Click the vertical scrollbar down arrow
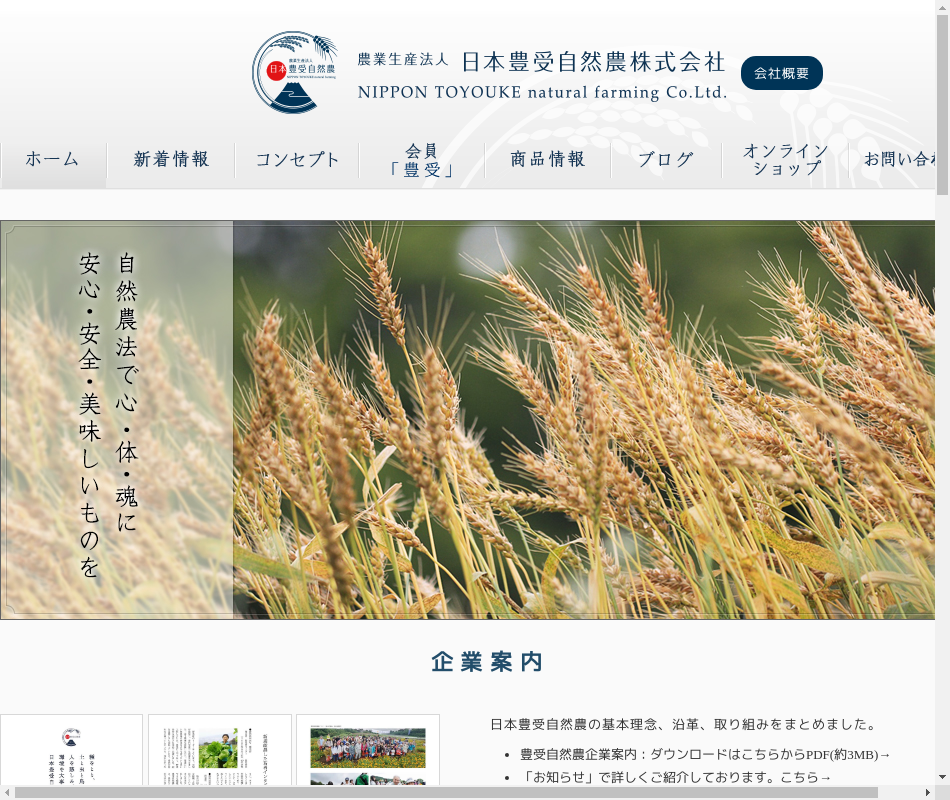The width and height of the screenshot is (950, 800). click(x=942, y=777)
